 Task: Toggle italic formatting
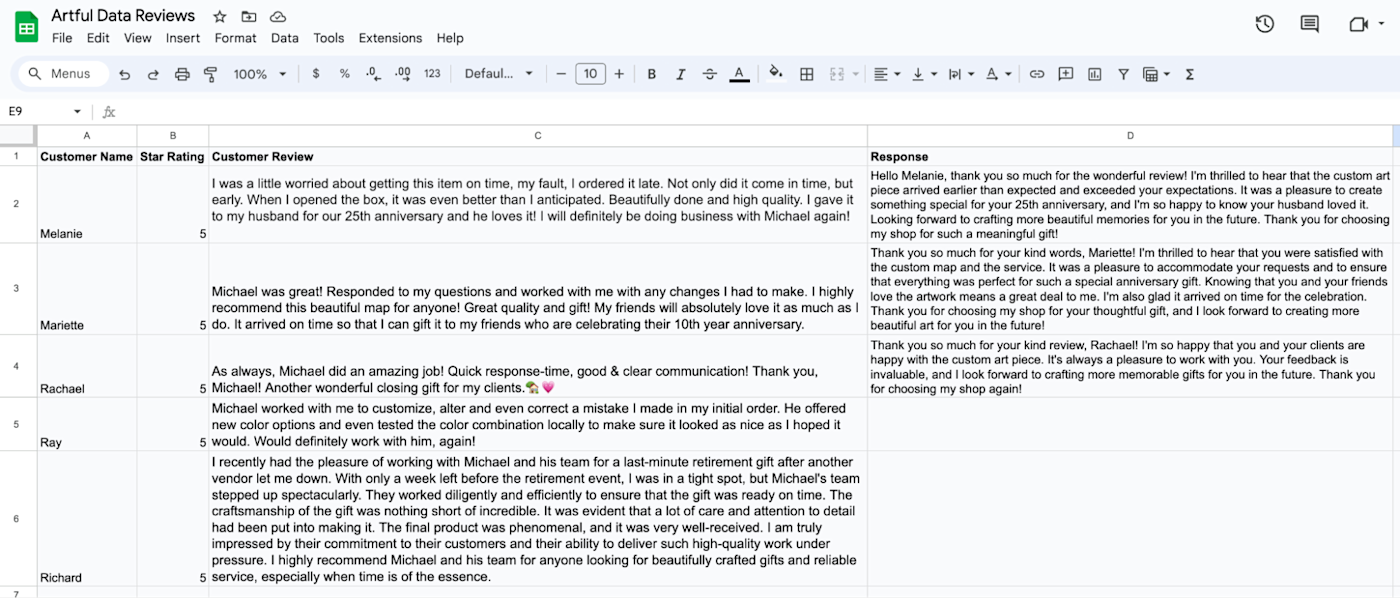(681, 74)
